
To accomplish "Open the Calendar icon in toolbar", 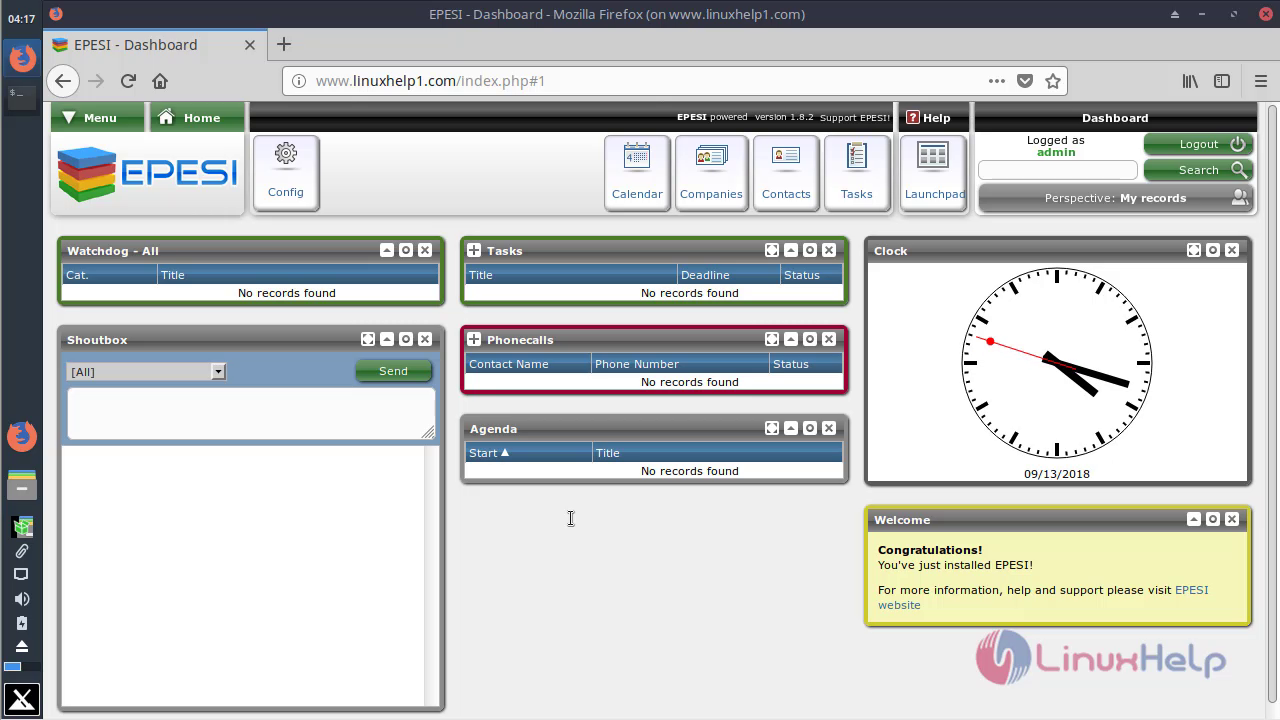I will [x=637, y=172].
